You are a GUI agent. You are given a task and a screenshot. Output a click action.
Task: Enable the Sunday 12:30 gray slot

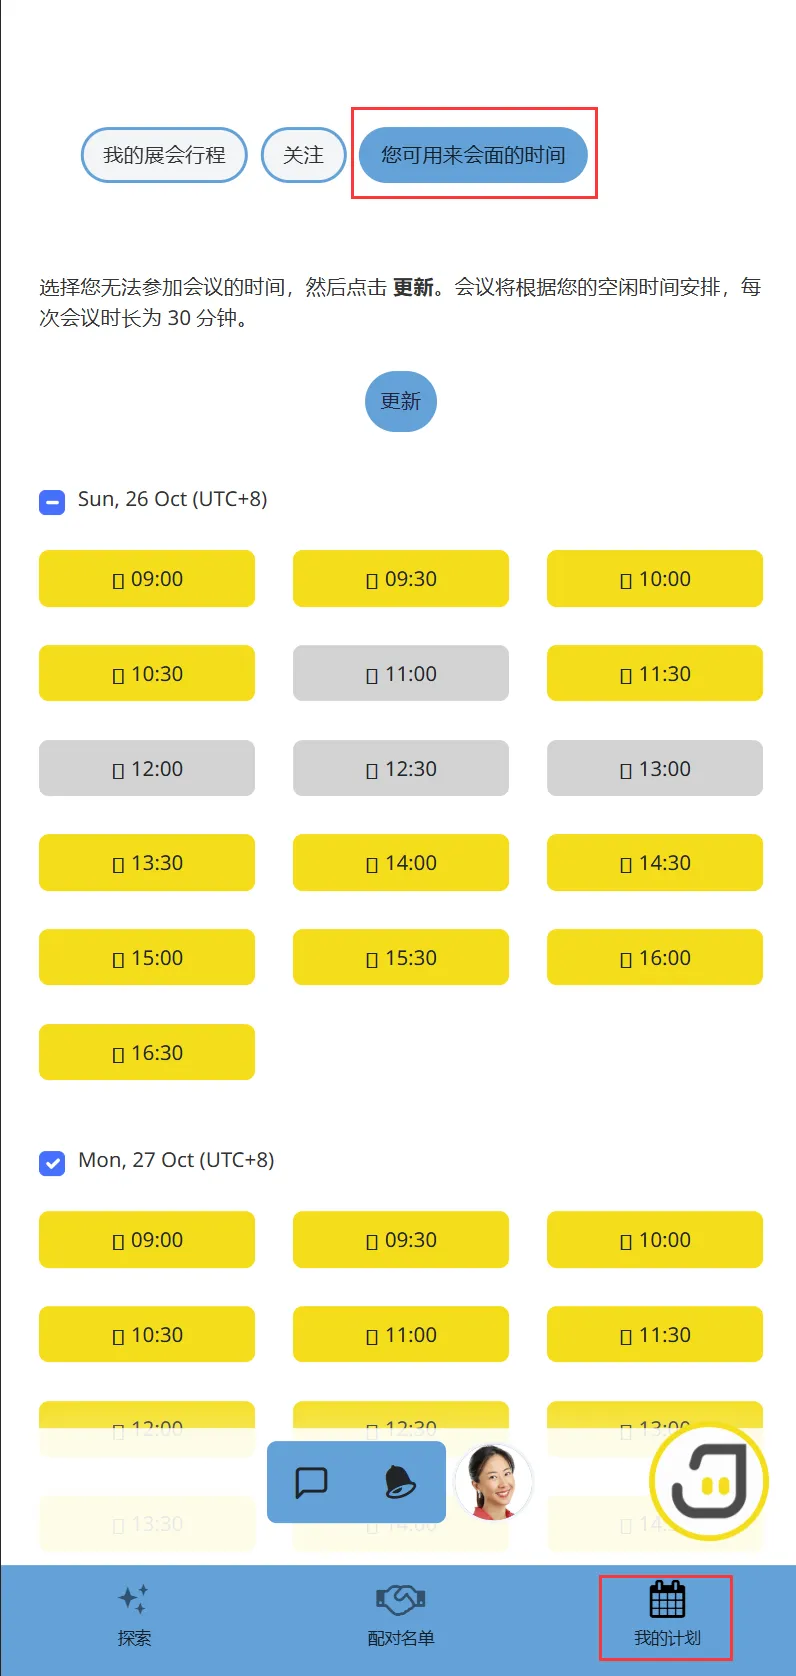tap(401, 768)
